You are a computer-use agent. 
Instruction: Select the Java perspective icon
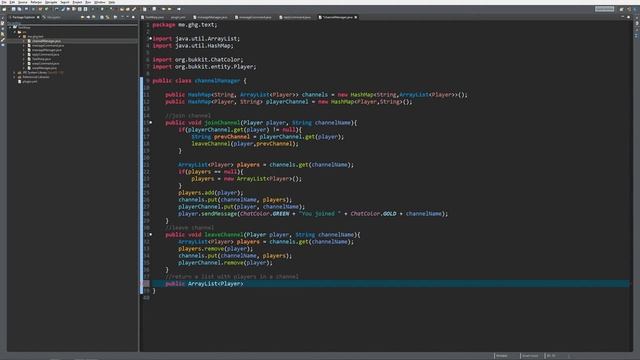click(629, 9)
